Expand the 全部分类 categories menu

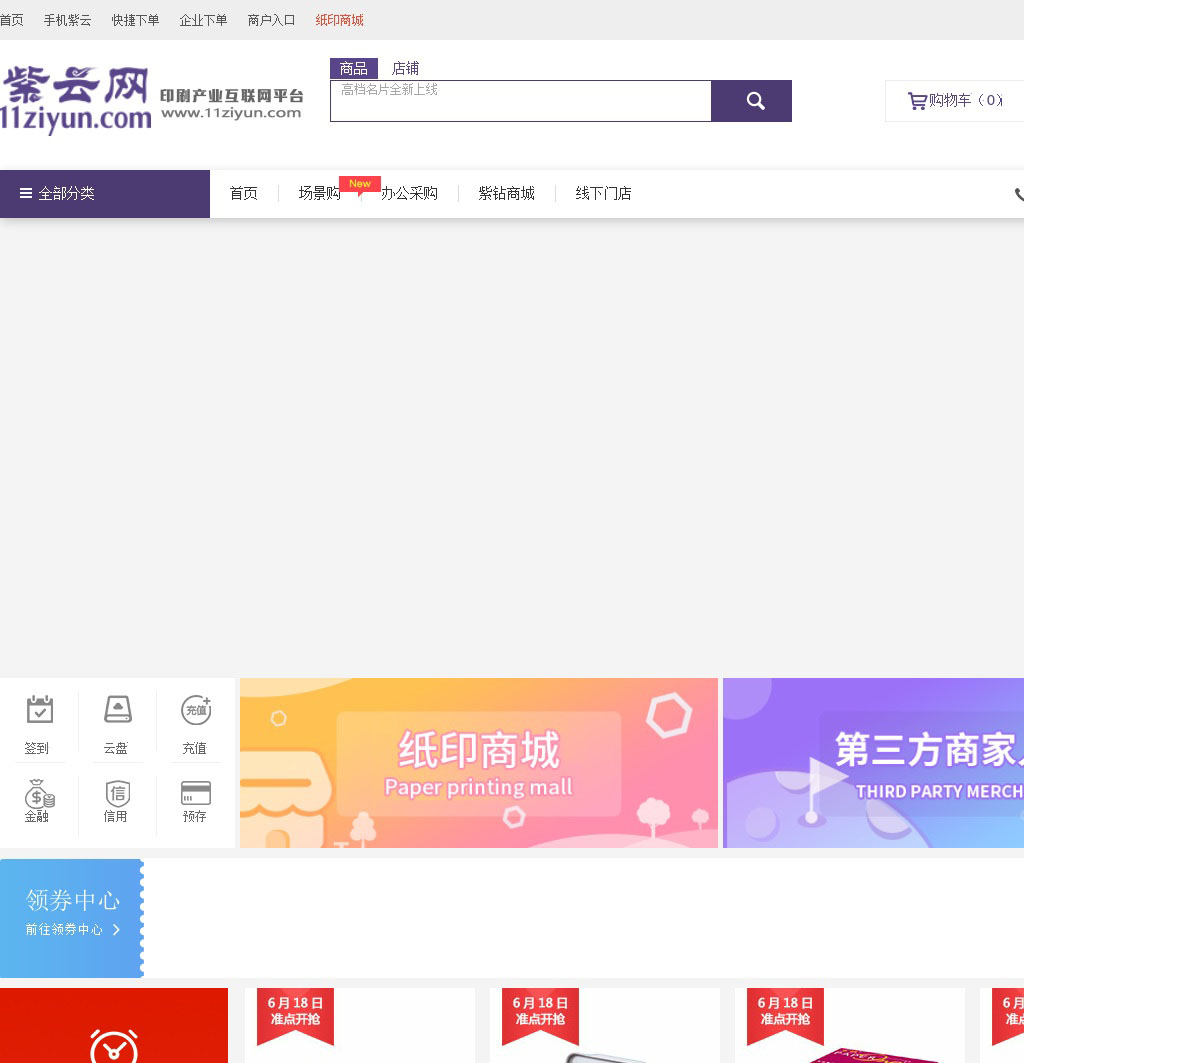tap(105, 194)
